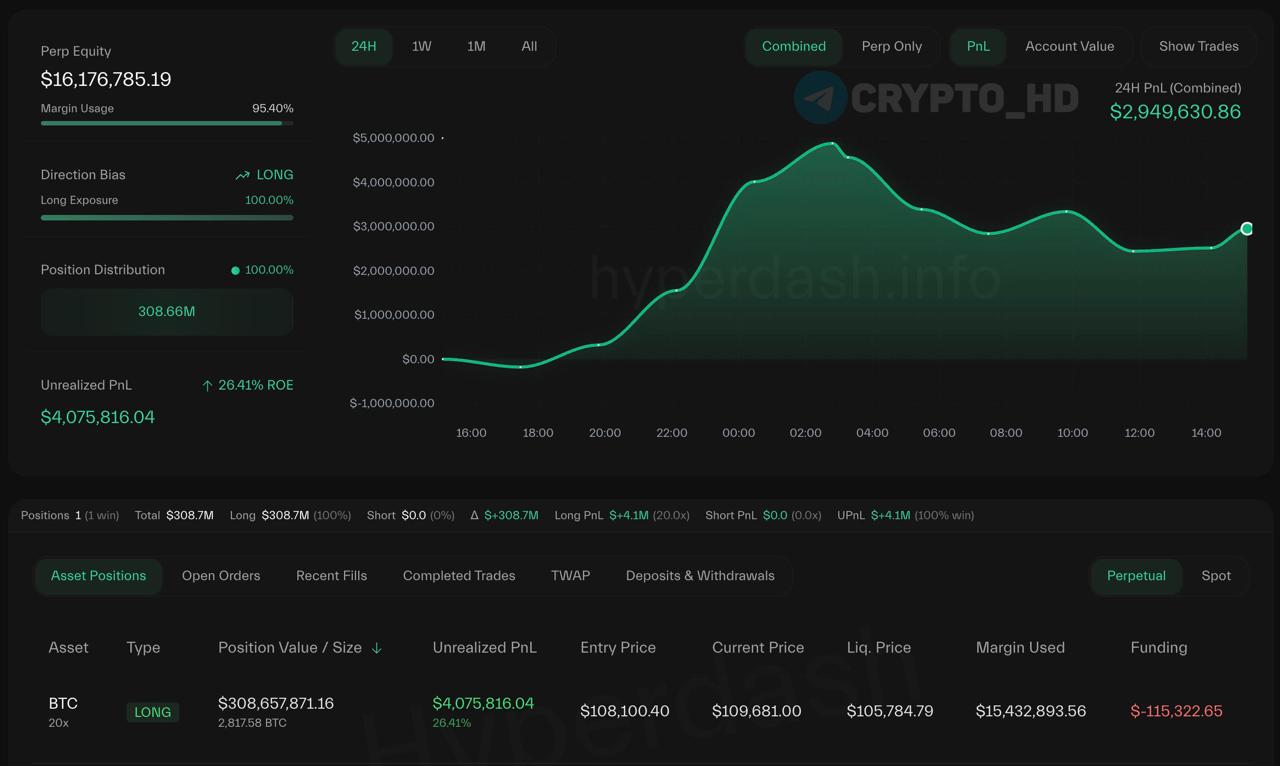Click the LONG type badge in the BTC row
Screen dimensions: 1280x766
[153, 712]
